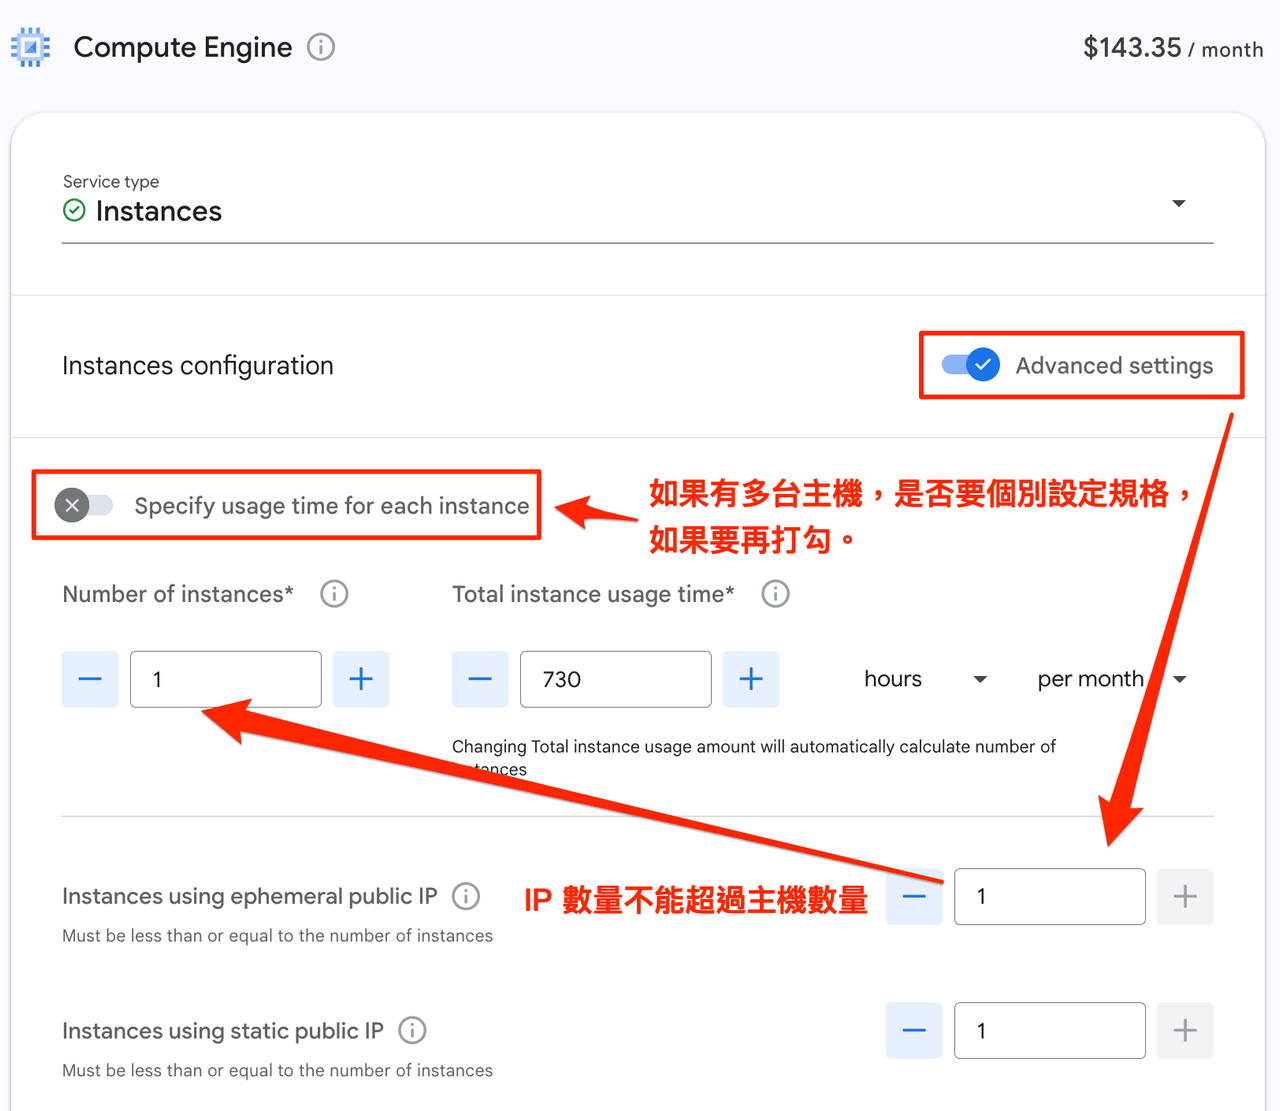
Task: Open info icon for ephemeral public IP
Action: [466, 896]
